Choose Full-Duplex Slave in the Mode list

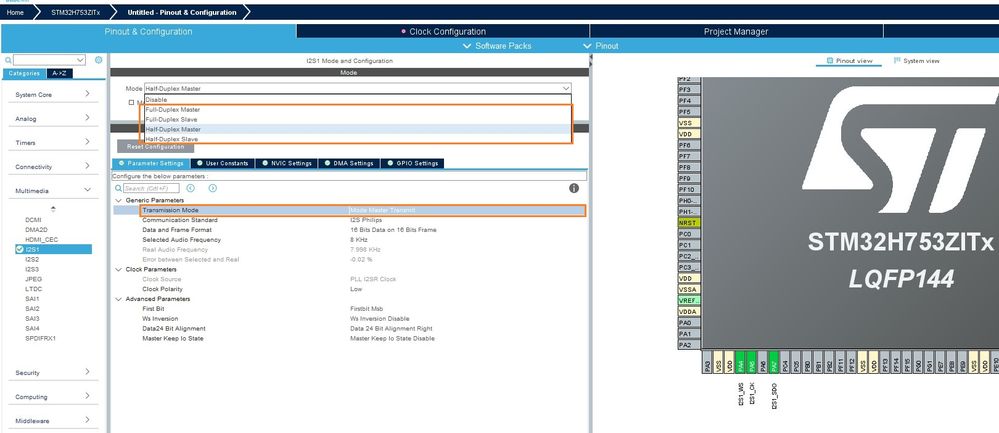click(x=357, y=119)
